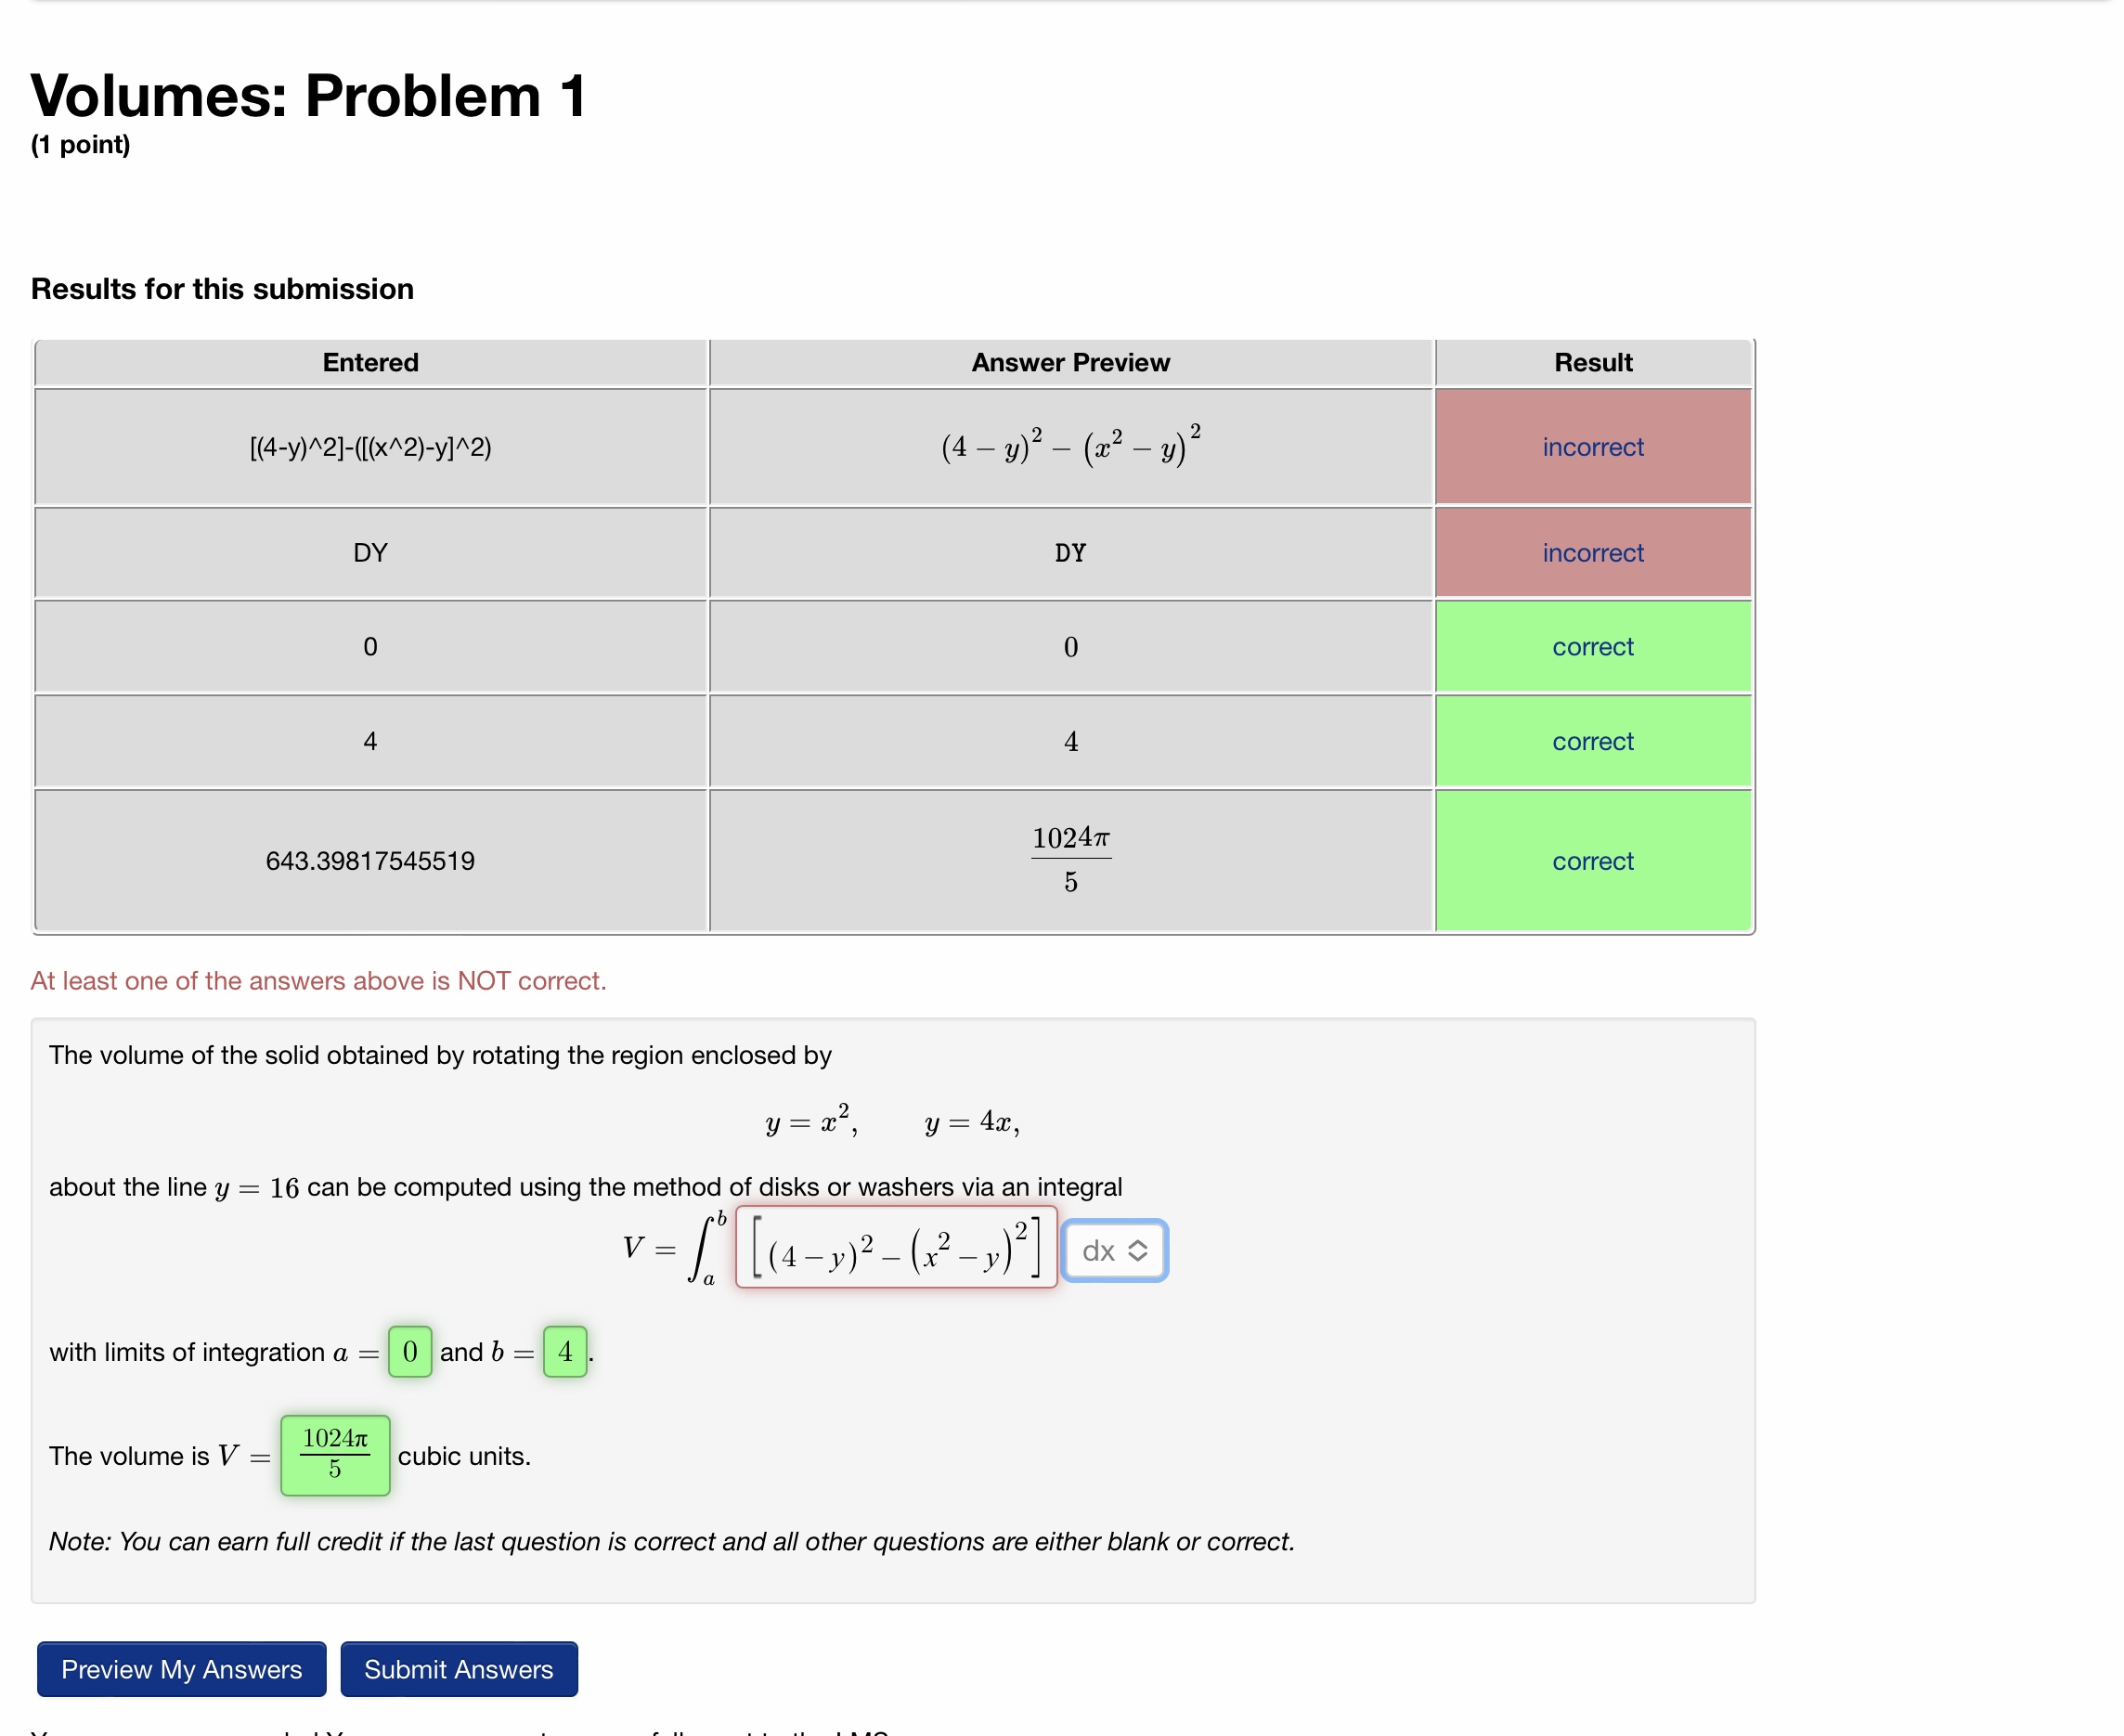Click the correct link for 1024π/5 row

click(1592, 861)
